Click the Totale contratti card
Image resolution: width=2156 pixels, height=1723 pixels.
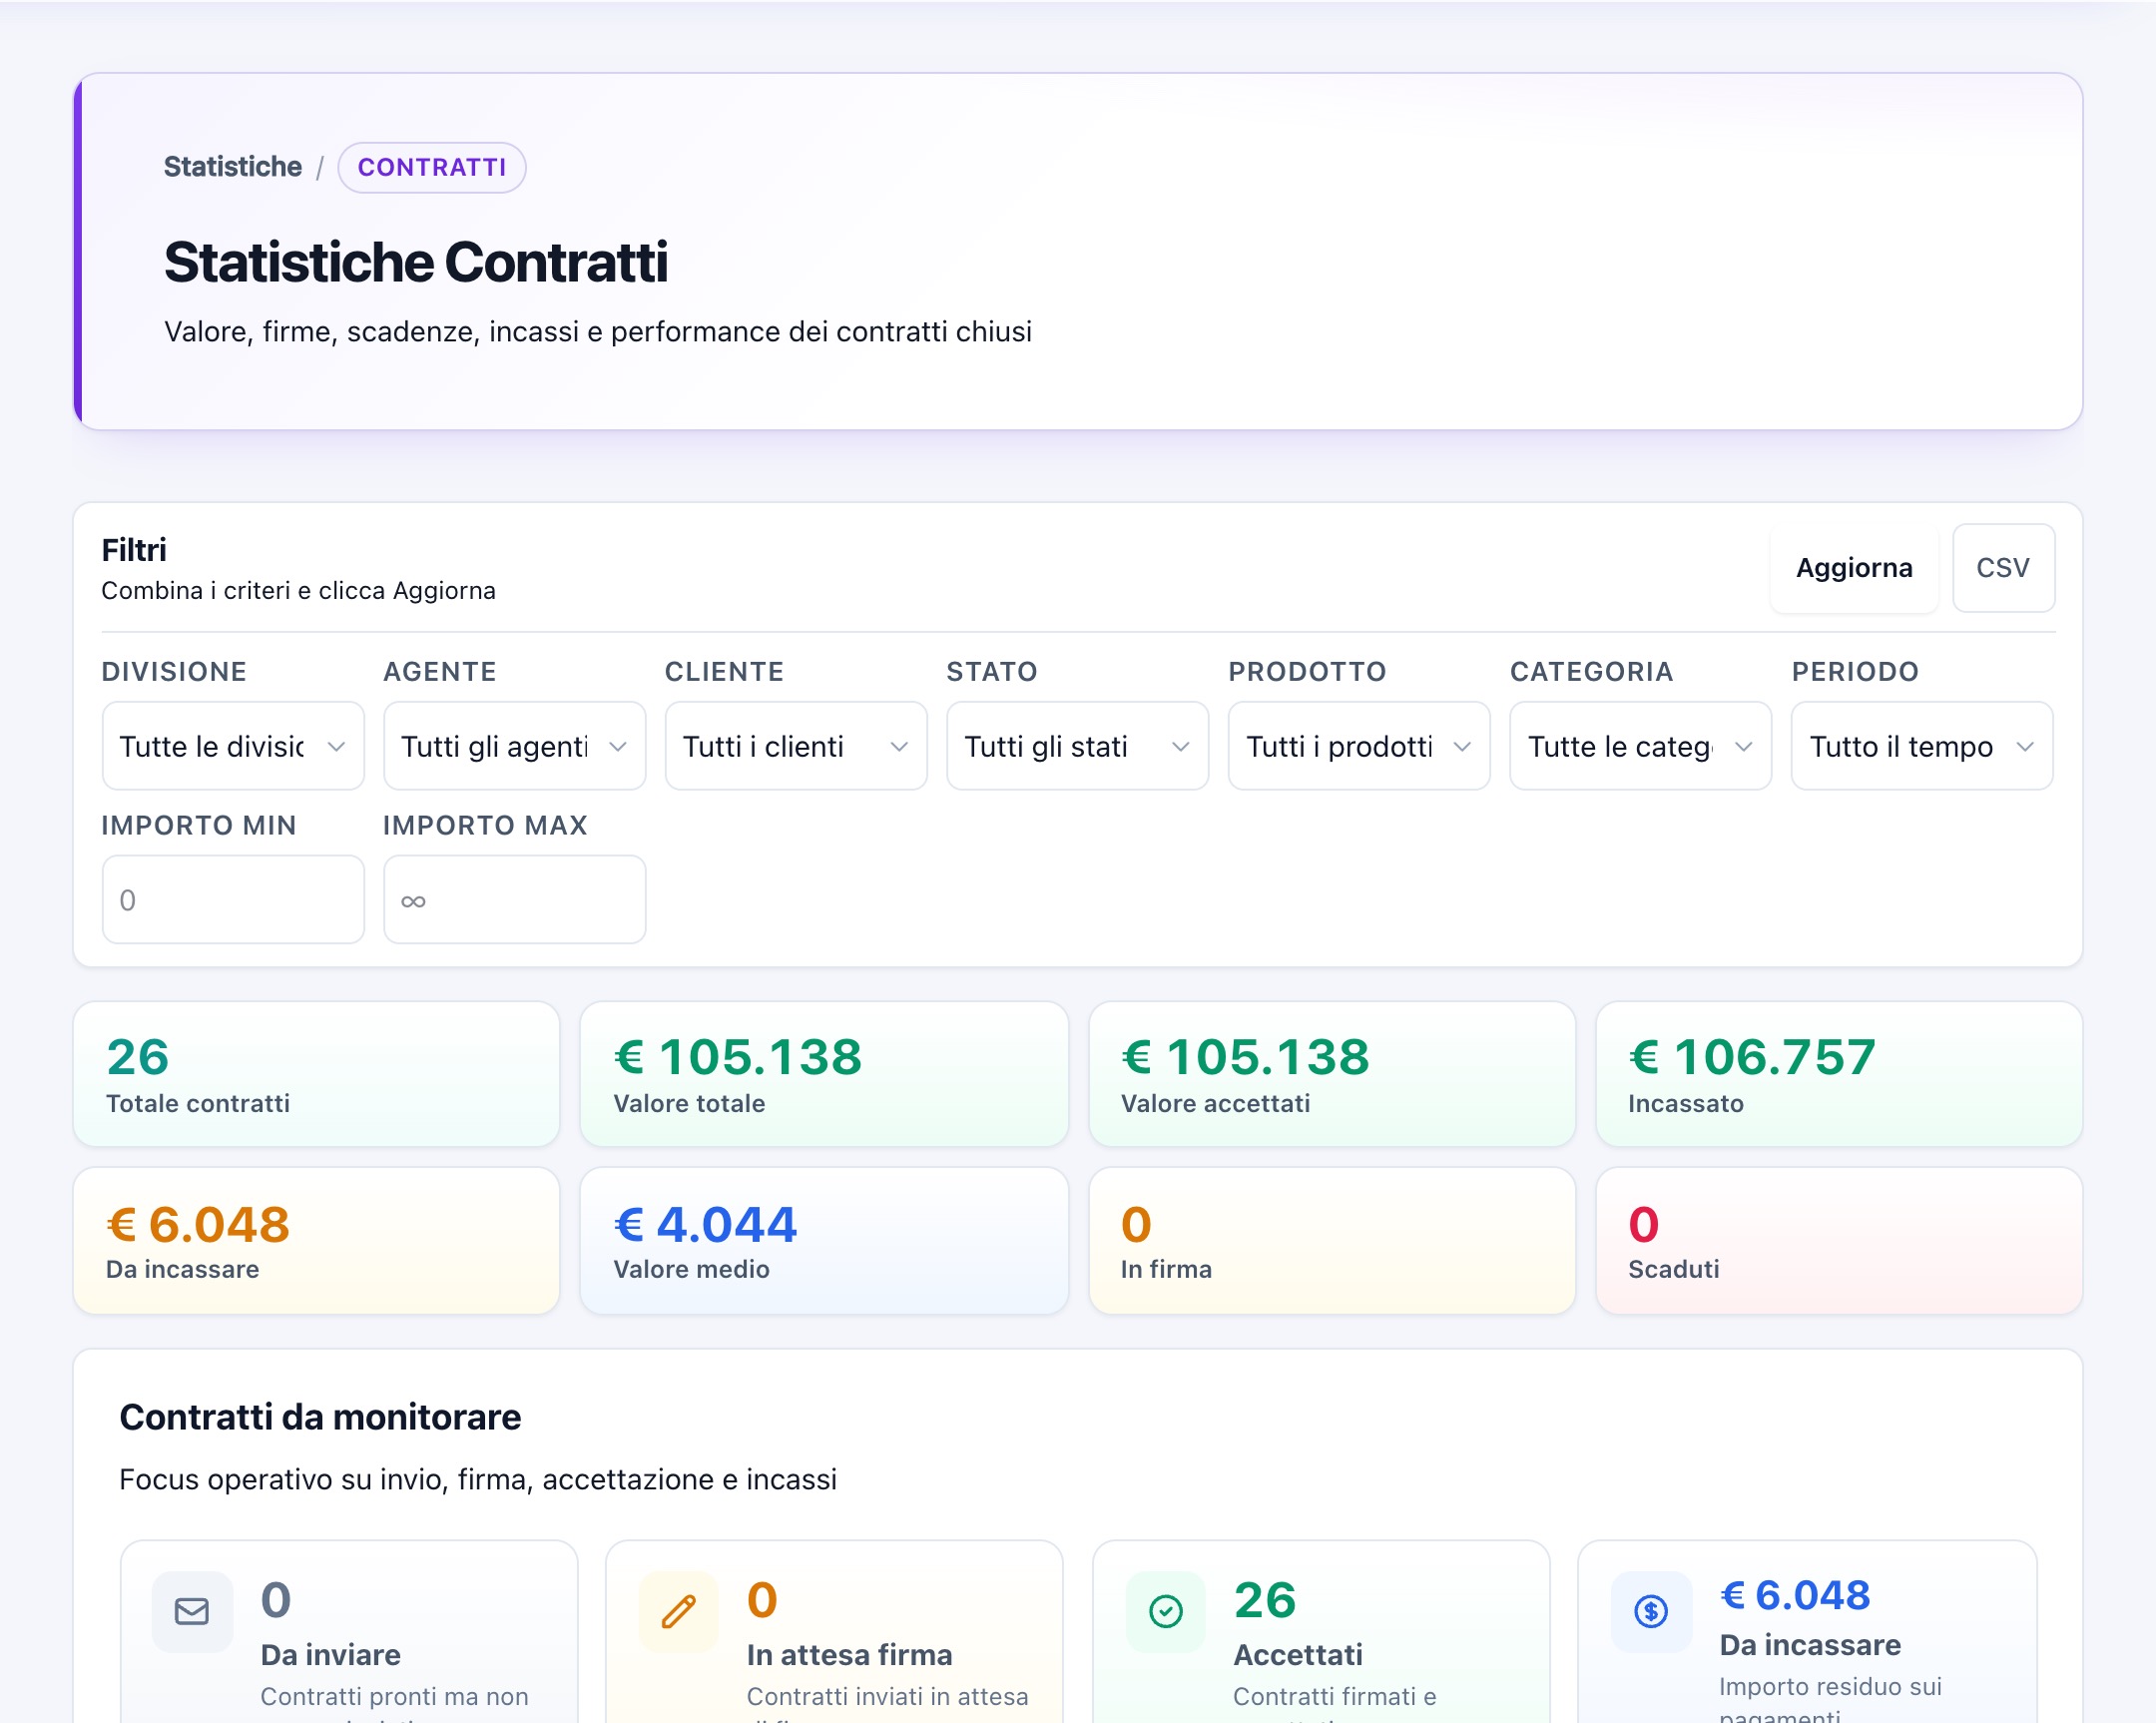[316, 1074]
